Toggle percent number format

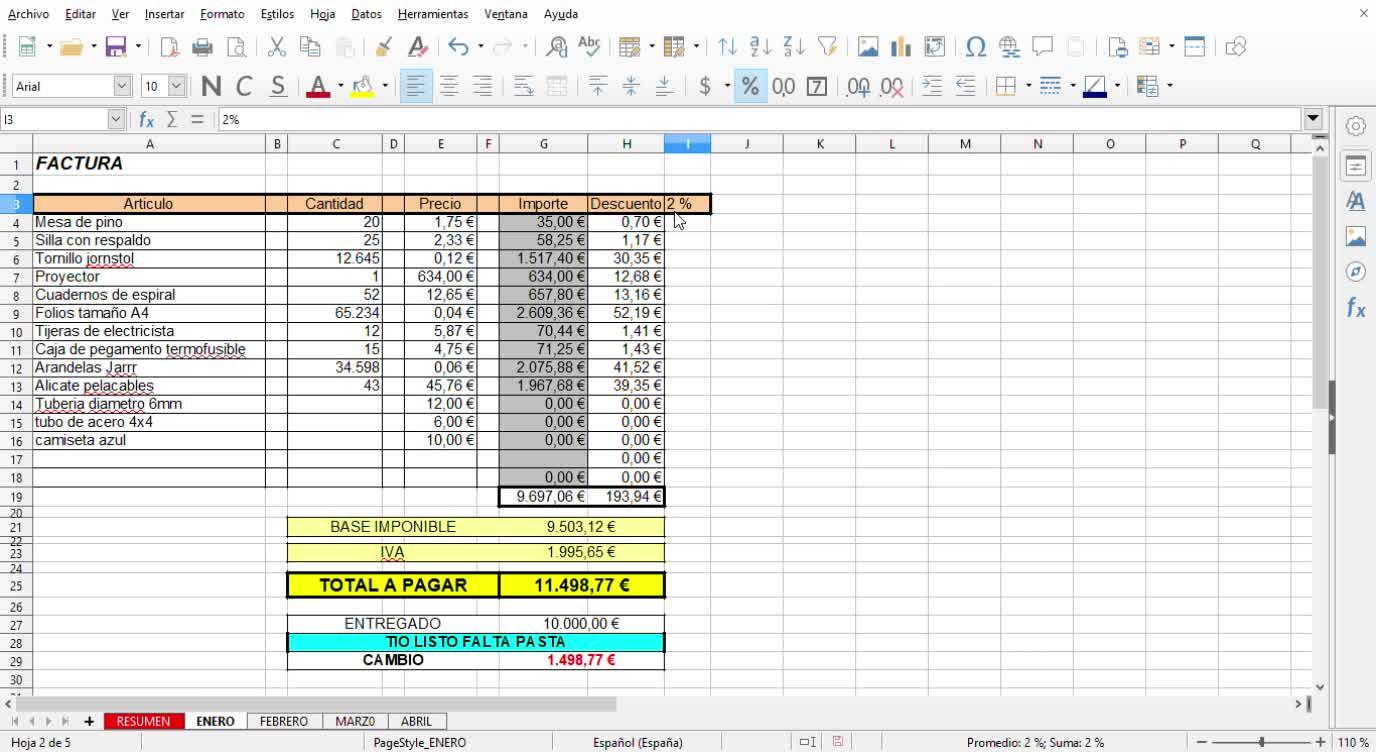point(749,86)
